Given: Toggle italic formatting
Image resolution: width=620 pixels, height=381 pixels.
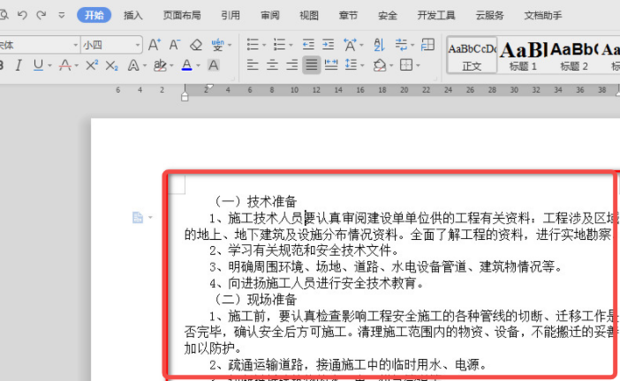Looking at the screenshot, I should coord(18,65).
